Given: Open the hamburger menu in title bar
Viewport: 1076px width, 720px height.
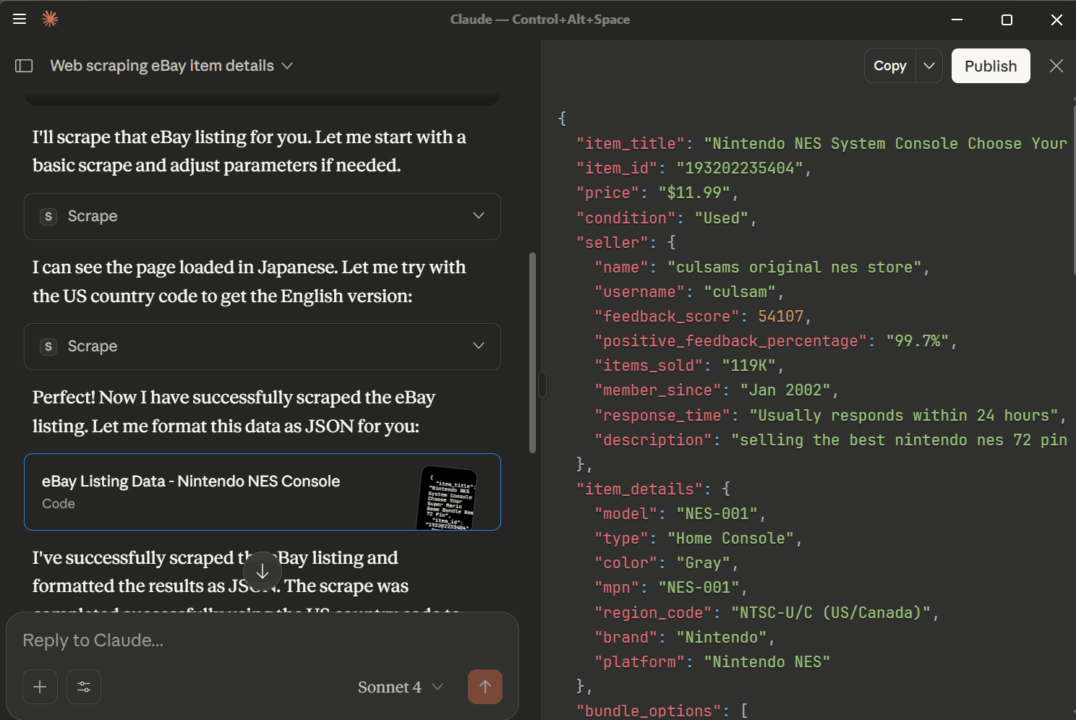Looking at the screenshot, I should click(x=19, y=19).
